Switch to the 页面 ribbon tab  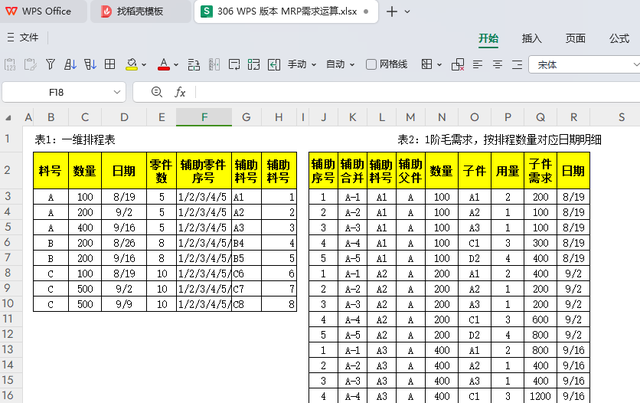[576, 38]
